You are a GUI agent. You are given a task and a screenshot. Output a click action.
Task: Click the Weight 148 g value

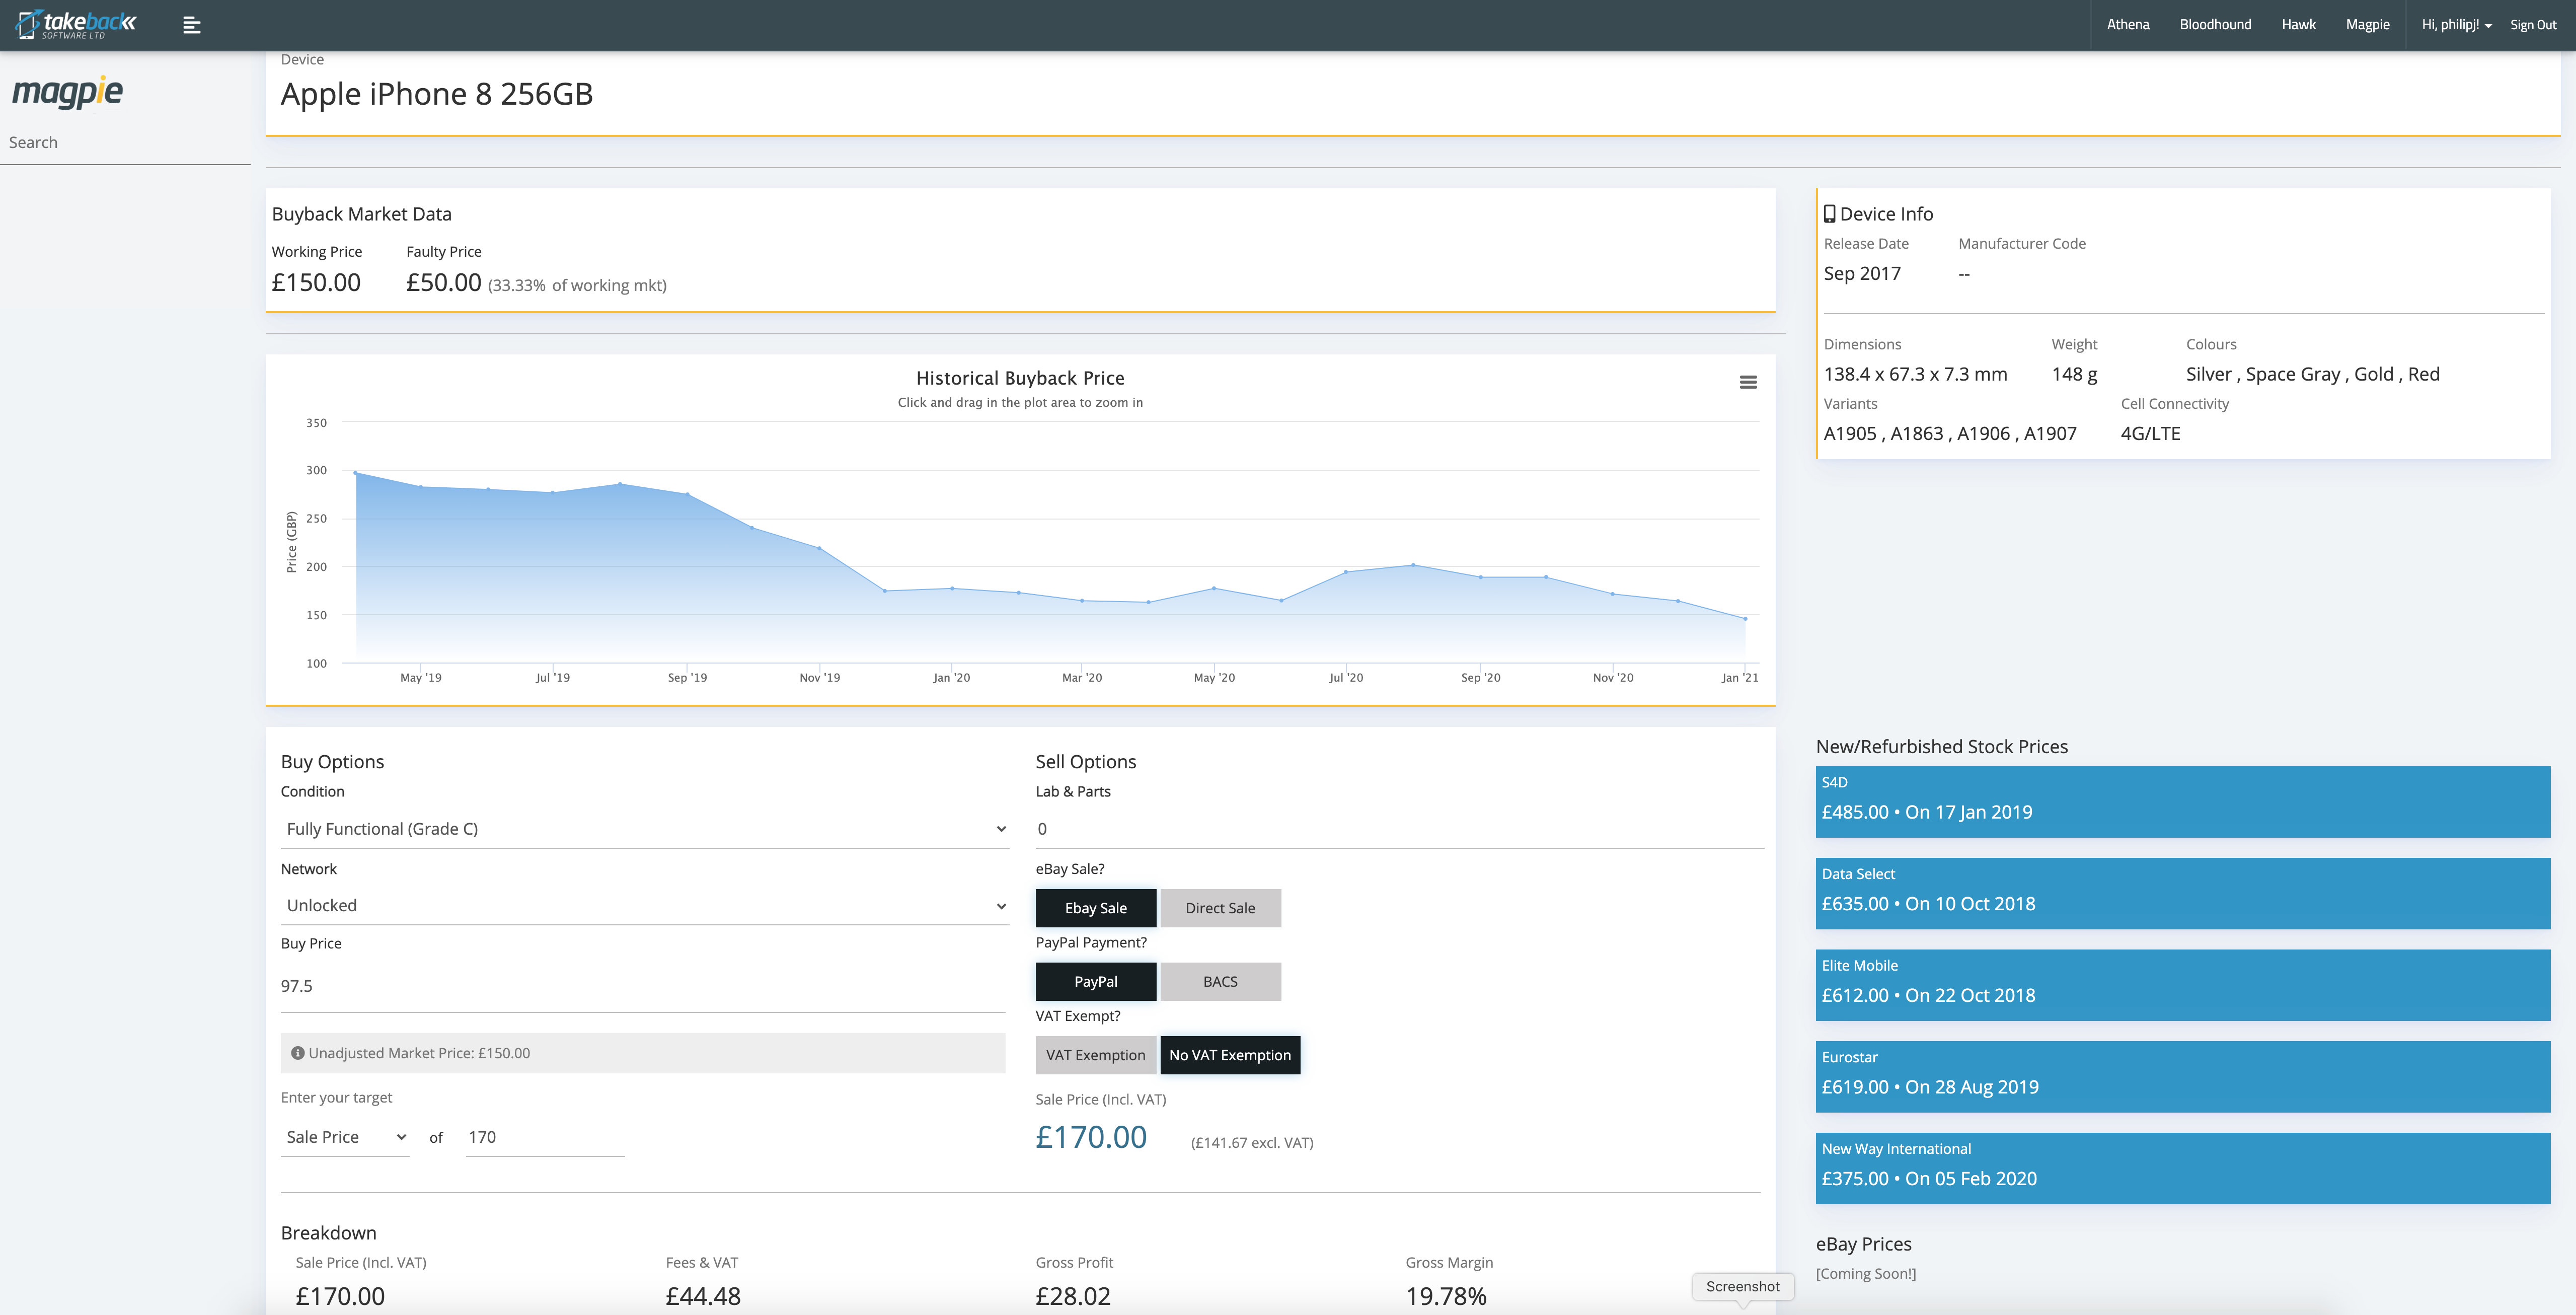(x=2074, y=374)
